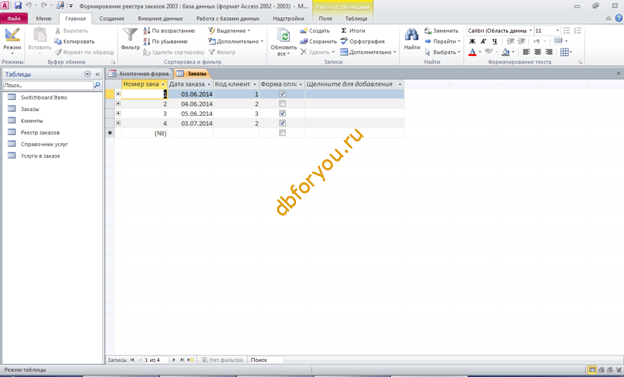Apply bold Ж formatting
The width and height of the screenshot is (624, 377).
click(472, 41)
